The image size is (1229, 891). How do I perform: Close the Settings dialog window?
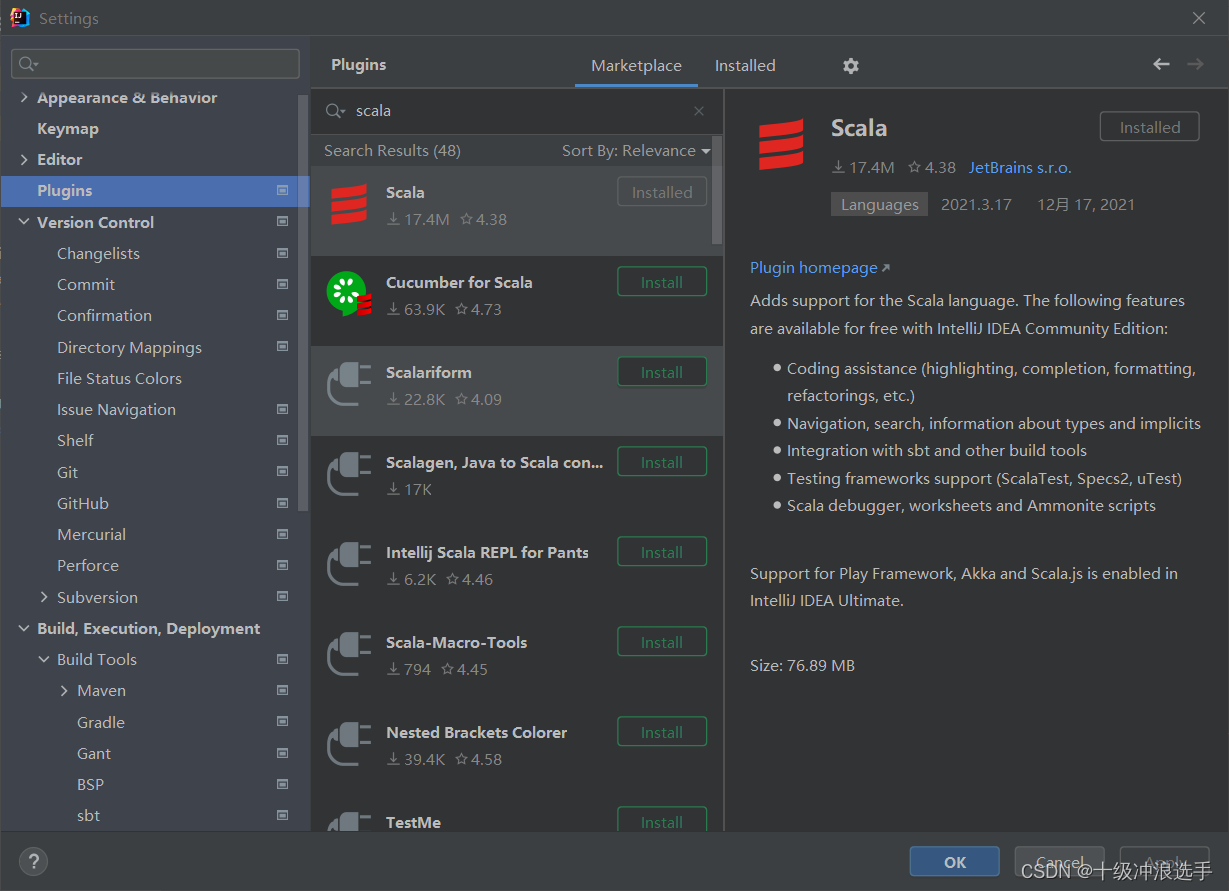1199,18
